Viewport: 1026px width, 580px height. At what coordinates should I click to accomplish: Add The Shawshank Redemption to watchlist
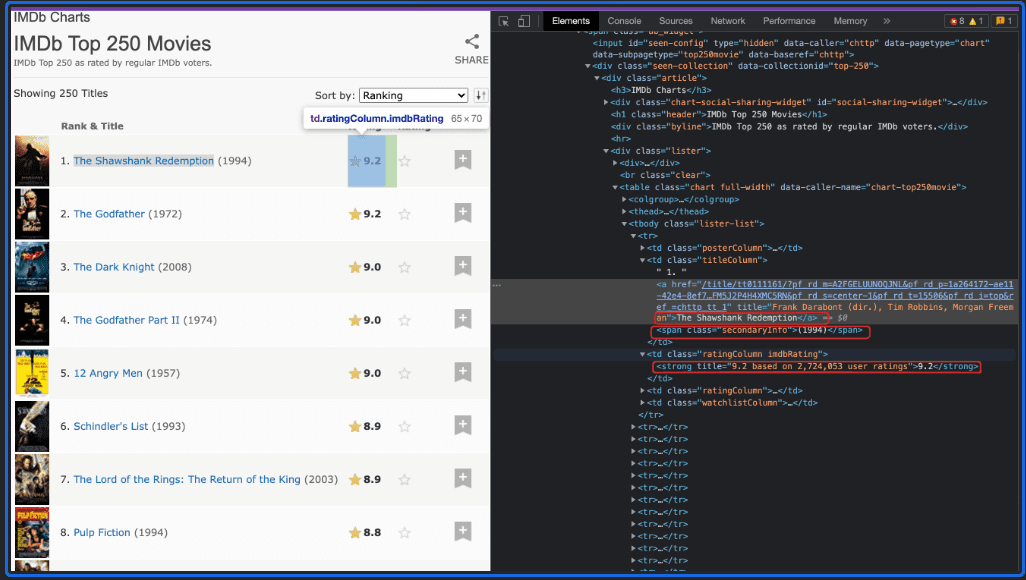(462, 158)
